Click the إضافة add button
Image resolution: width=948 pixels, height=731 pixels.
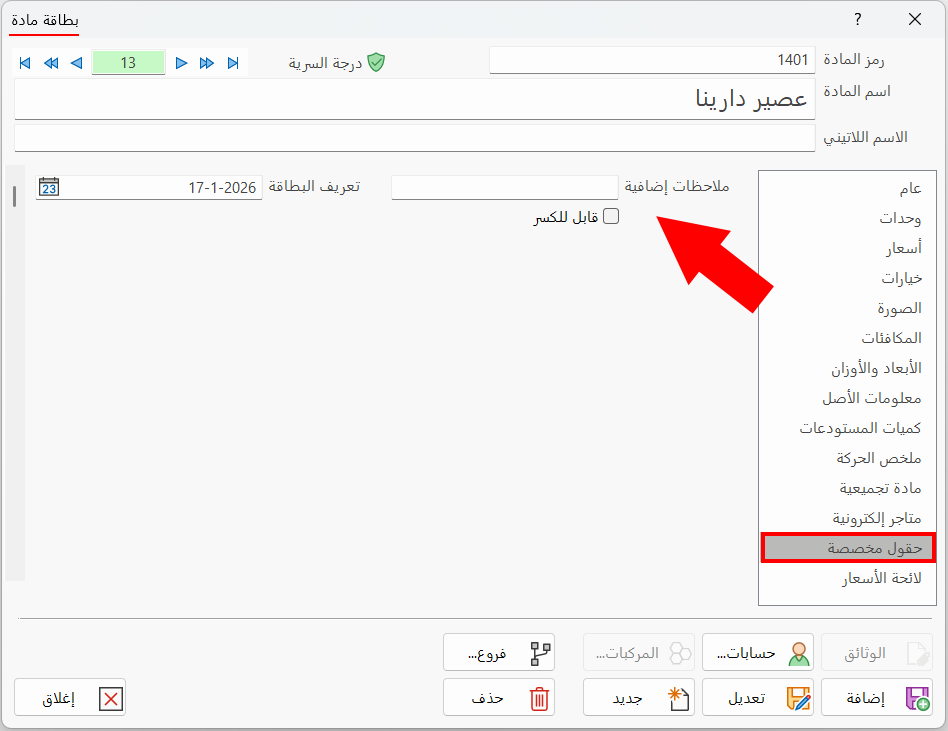pyautogui.click(x=877, y=697)
